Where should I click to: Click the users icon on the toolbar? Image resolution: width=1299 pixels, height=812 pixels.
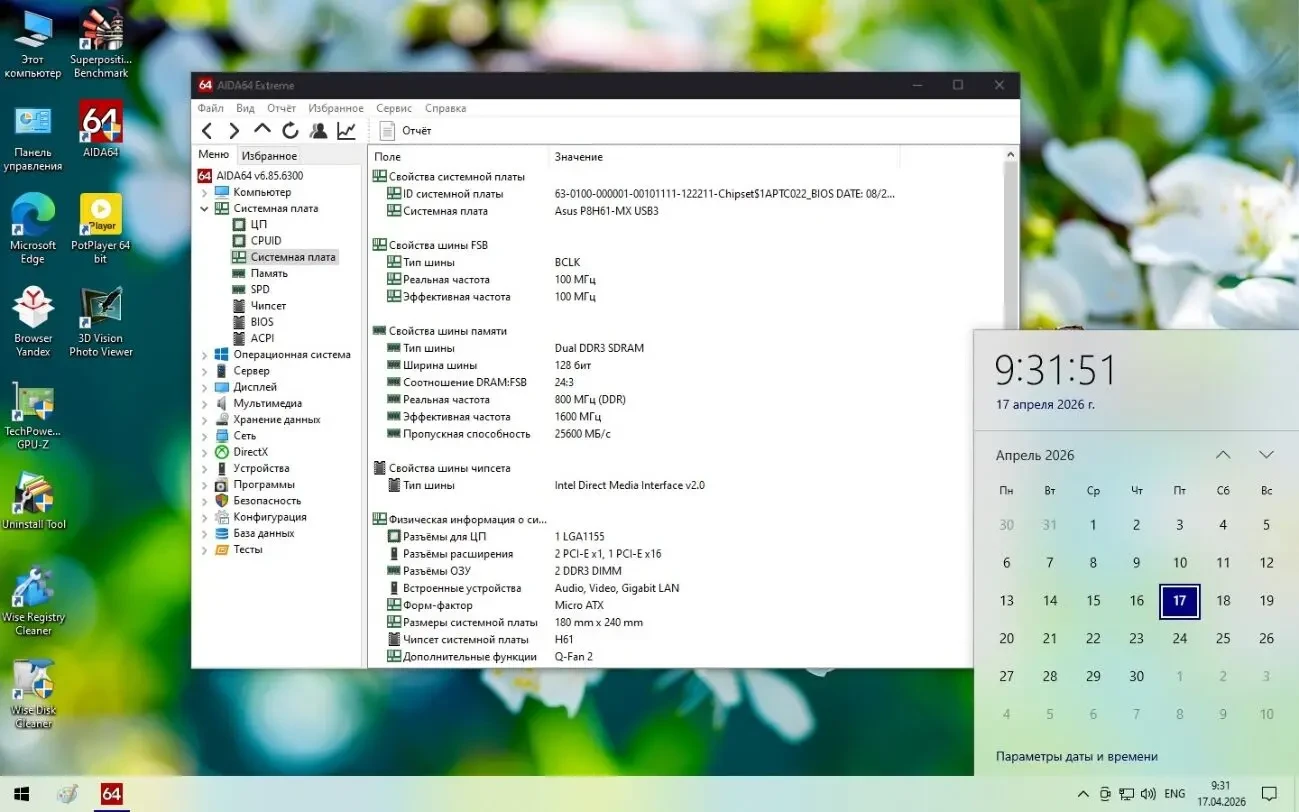point(318,130)
